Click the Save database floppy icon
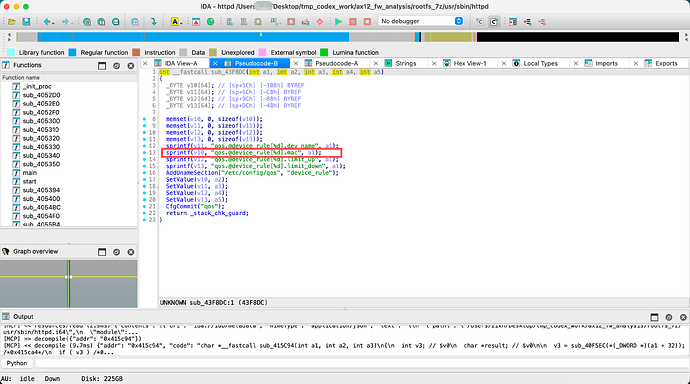 pyautogui.click(x=26, y=22)
